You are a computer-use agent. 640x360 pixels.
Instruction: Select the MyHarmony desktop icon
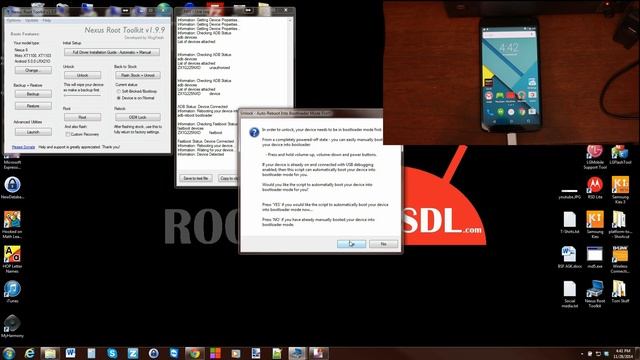pyautogui.click(x=12, y=327)
